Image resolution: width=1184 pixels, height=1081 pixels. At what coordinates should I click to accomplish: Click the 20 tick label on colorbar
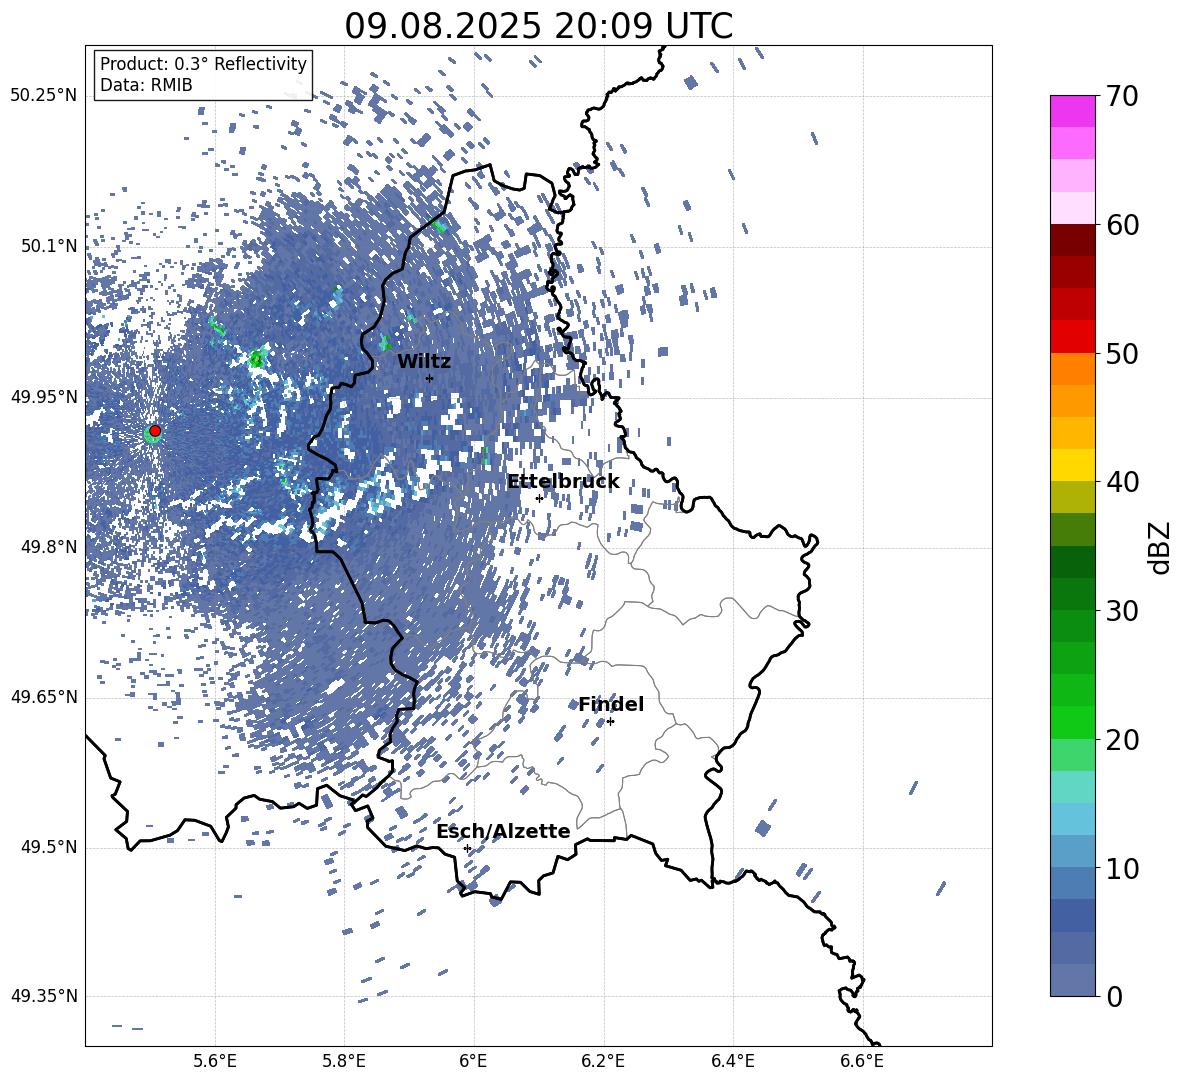point(1122,739)
